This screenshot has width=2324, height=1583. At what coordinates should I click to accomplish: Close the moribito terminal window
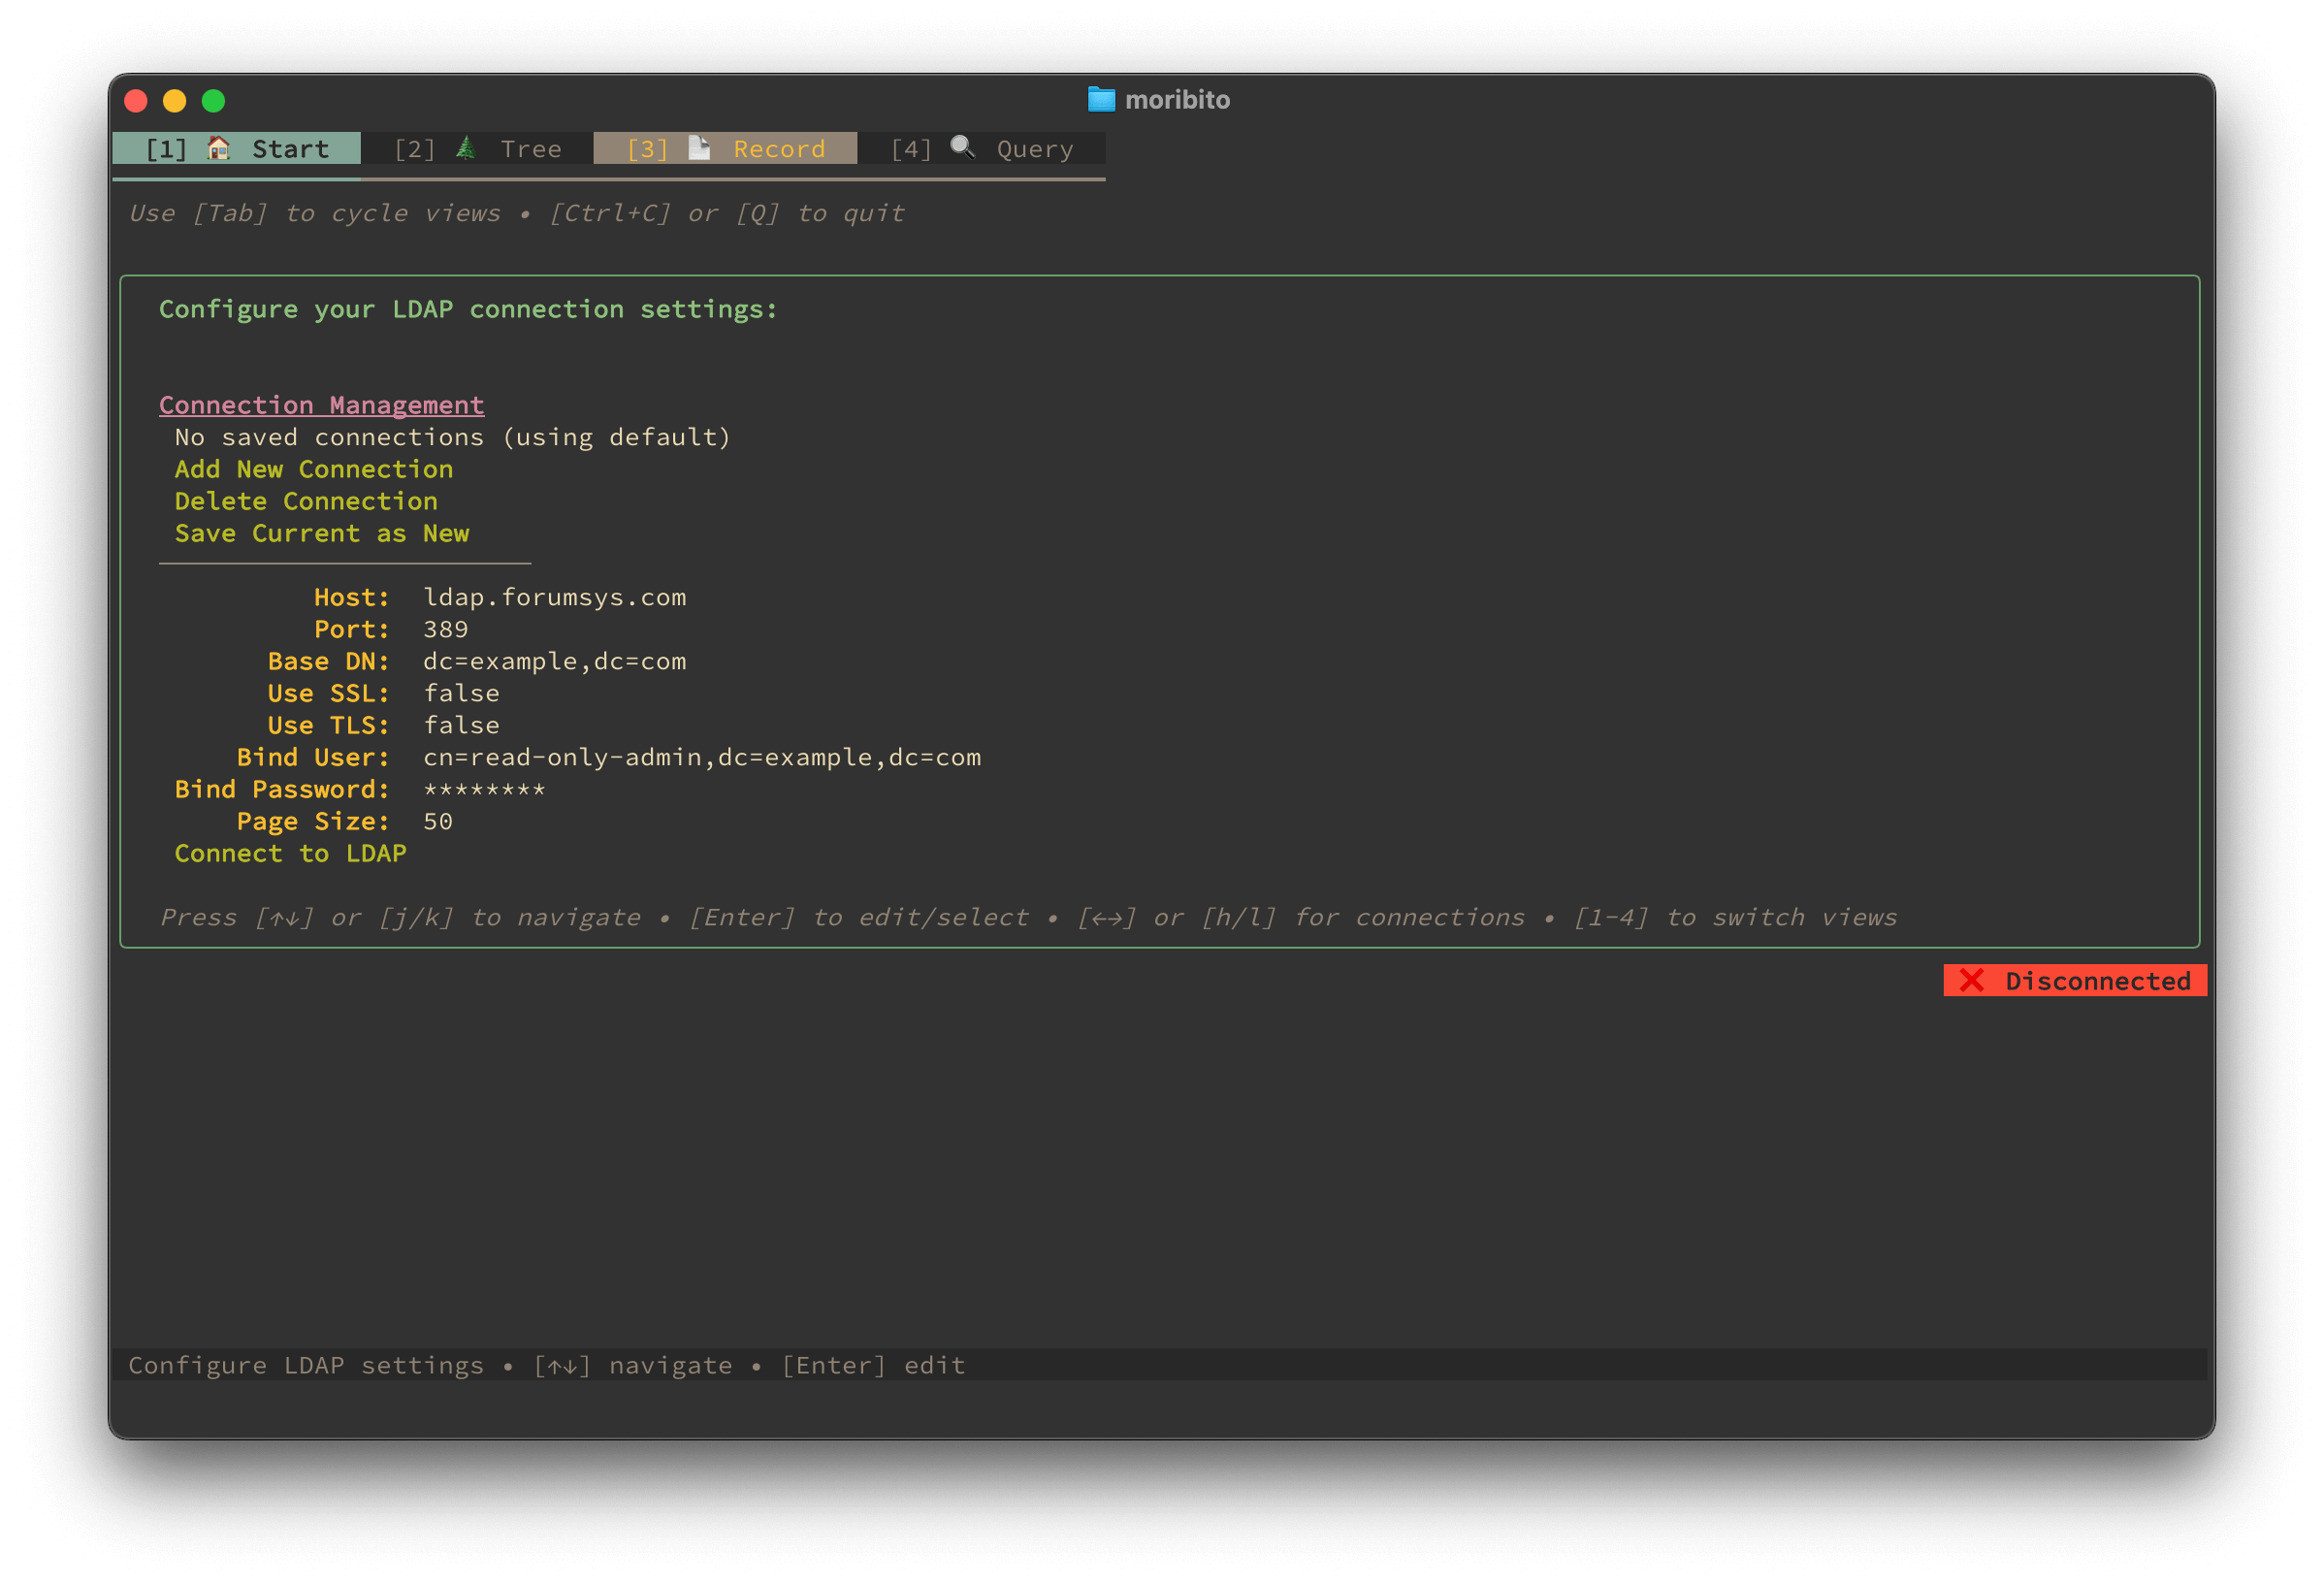tap(136, 101)
